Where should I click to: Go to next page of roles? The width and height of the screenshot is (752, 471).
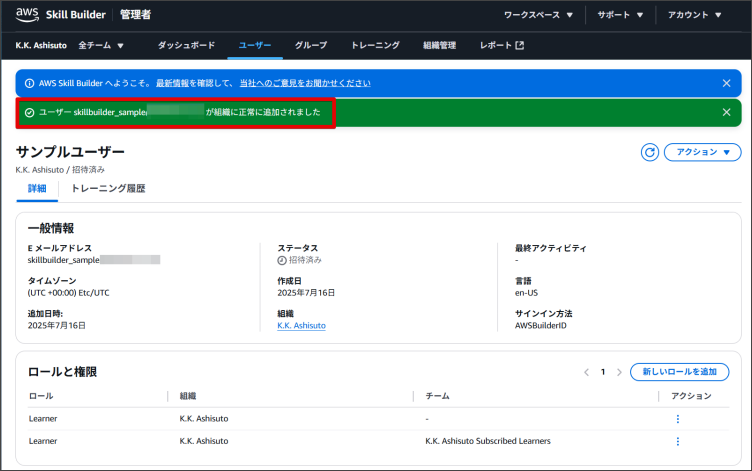pos(619,372)
